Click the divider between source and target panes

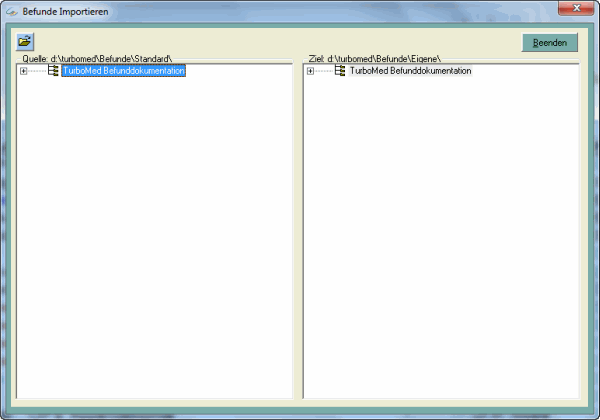(298, 230)
